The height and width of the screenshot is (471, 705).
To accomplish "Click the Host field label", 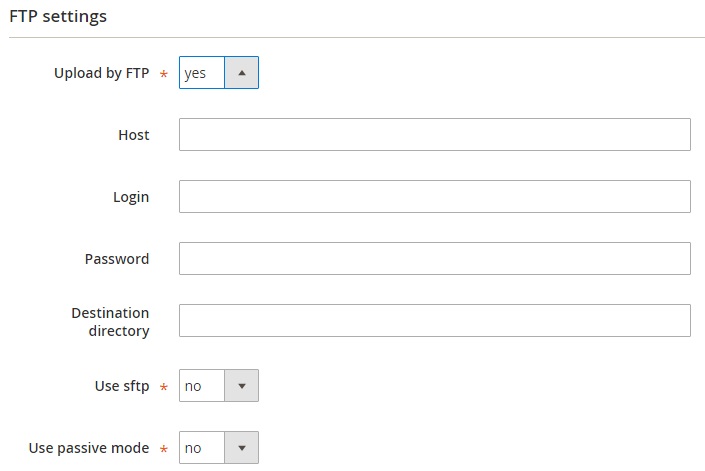I will (x=134, y=135).
